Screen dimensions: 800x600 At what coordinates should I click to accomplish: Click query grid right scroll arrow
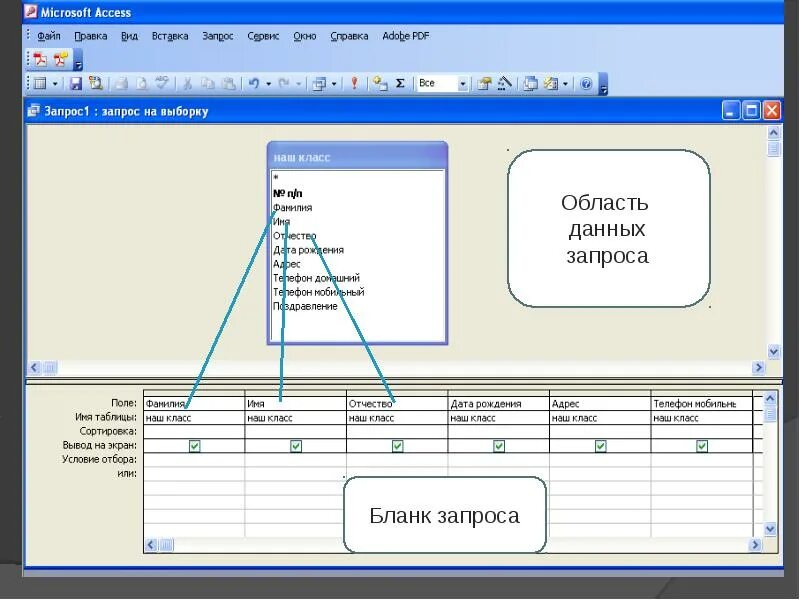[755, 545]
